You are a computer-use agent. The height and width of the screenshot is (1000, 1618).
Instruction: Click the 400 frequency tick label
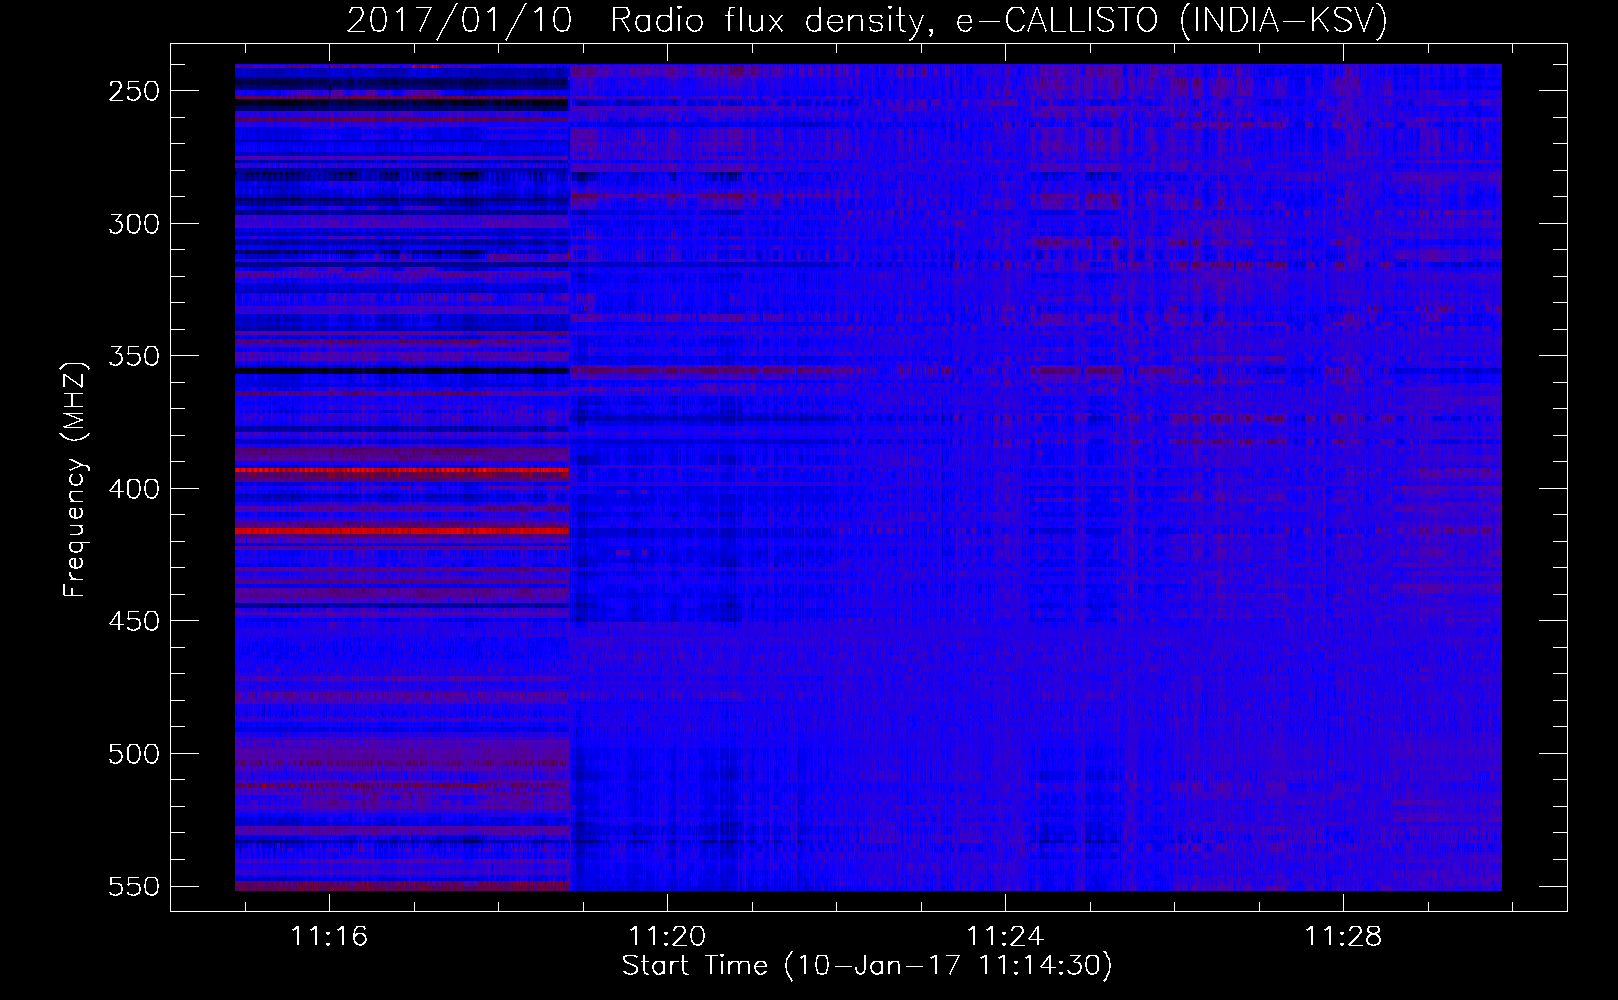(x=133, y=488)
